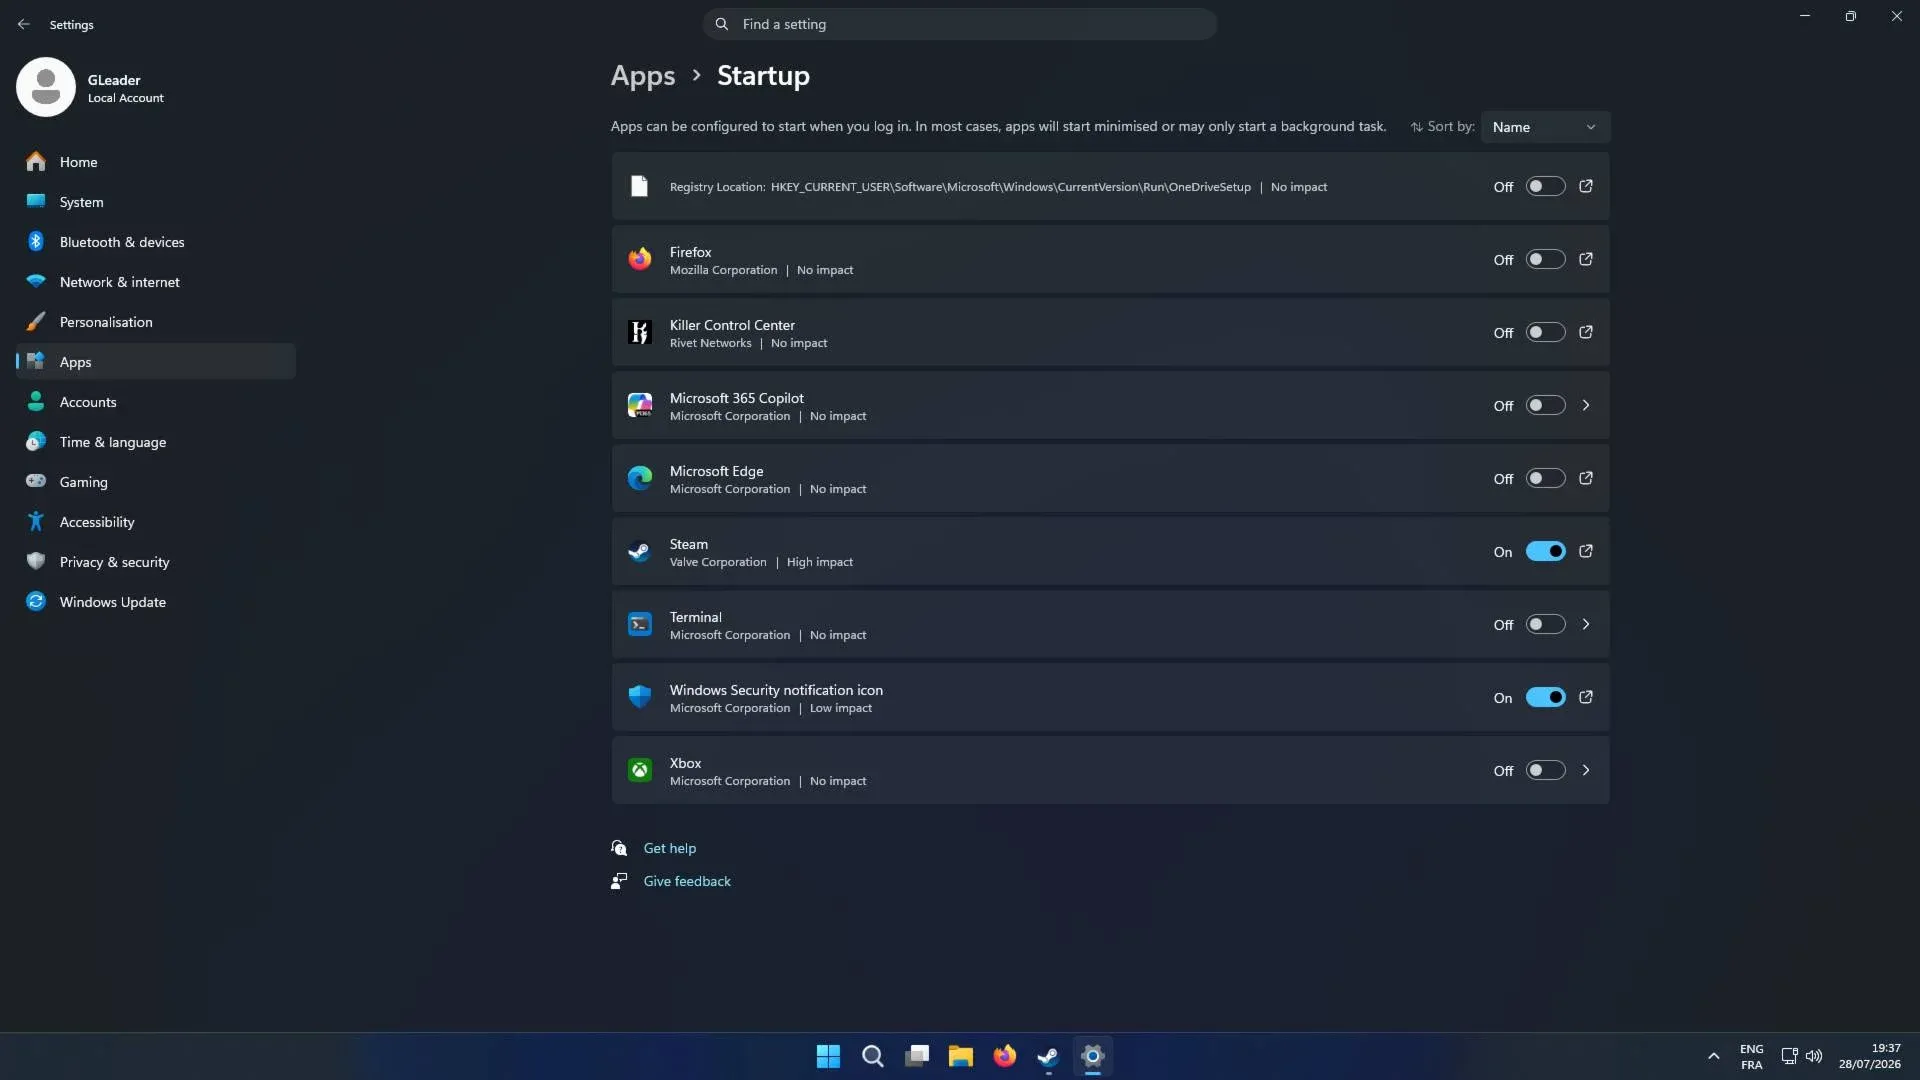Open Accessibility settings category
This screenshot has height=1080, width=1920.
(156, 522)
